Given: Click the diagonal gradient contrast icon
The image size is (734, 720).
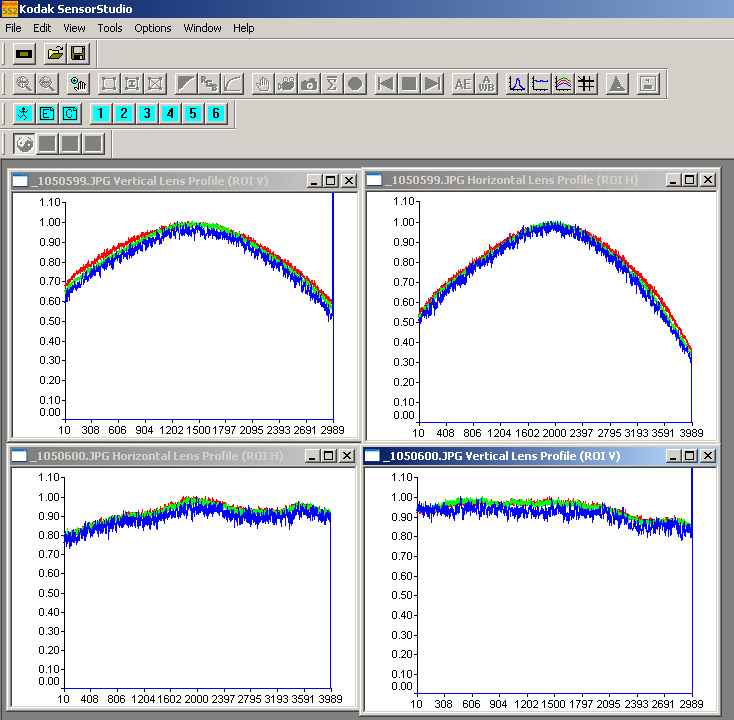Looking at the screenshot, I should pyautogui.click(x=186, y=84).
